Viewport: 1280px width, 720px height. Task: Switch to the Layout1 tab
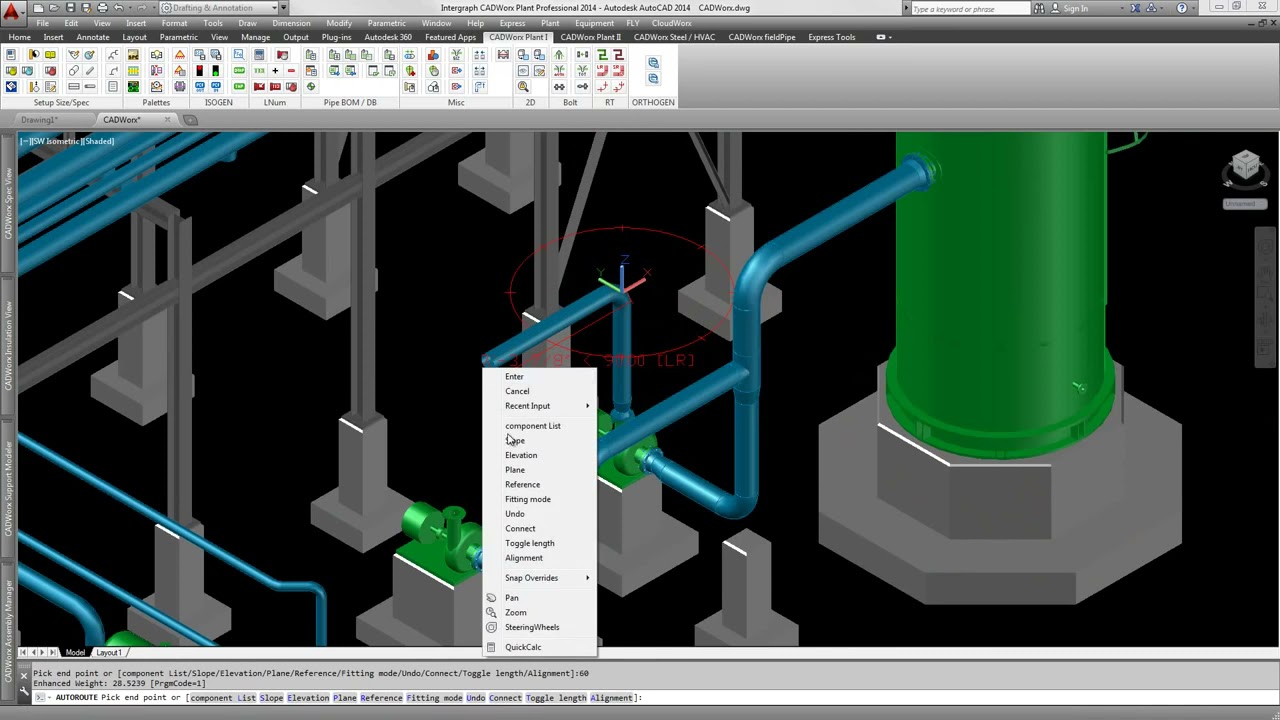pyautogui.click(x=108, y=652)
